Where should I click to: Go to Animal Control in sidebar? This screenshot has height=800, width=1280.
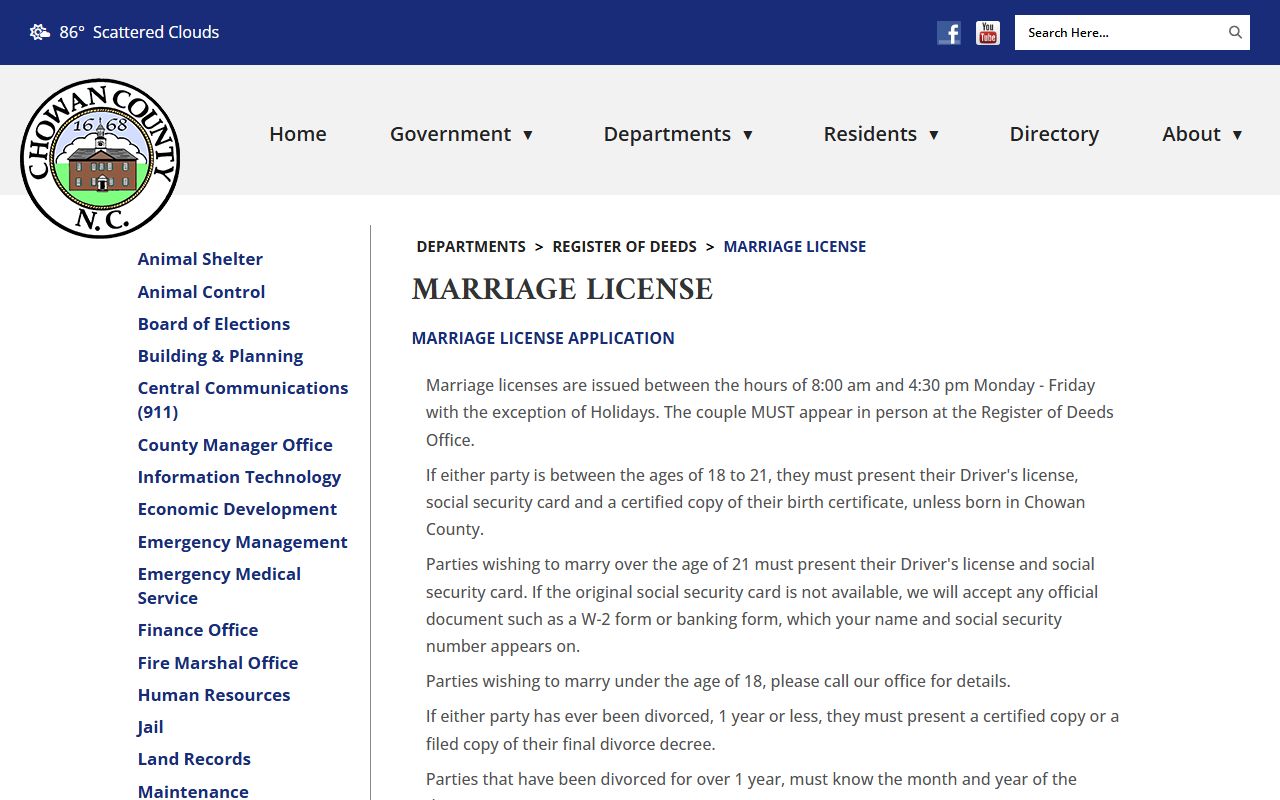pyautogui.click(x=201, y=292)
